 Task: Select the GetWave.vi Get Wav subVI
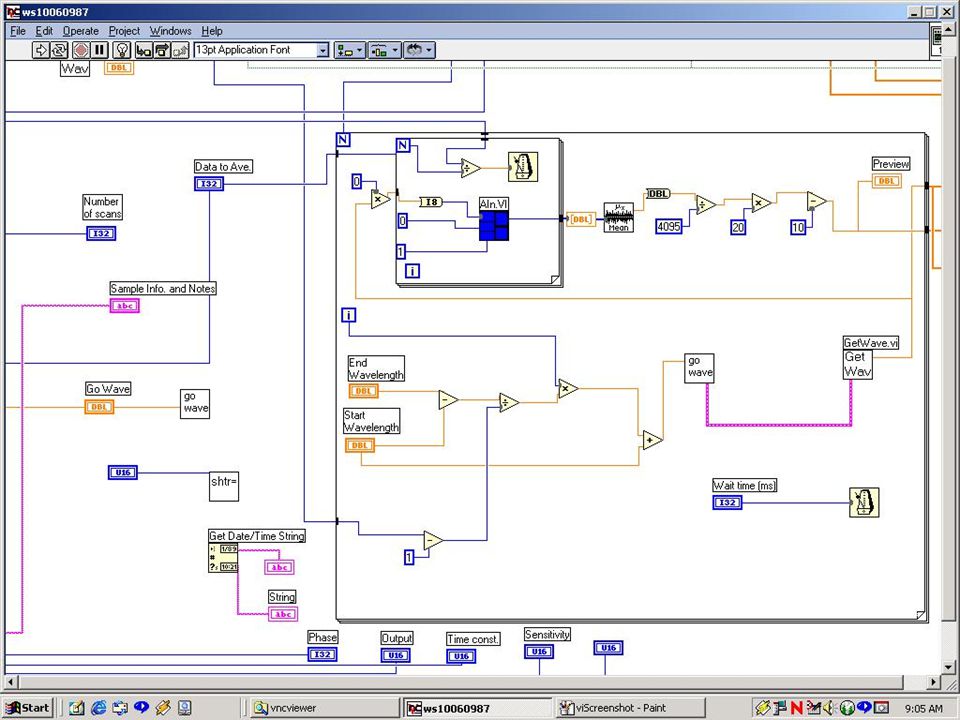click(857, 364)
